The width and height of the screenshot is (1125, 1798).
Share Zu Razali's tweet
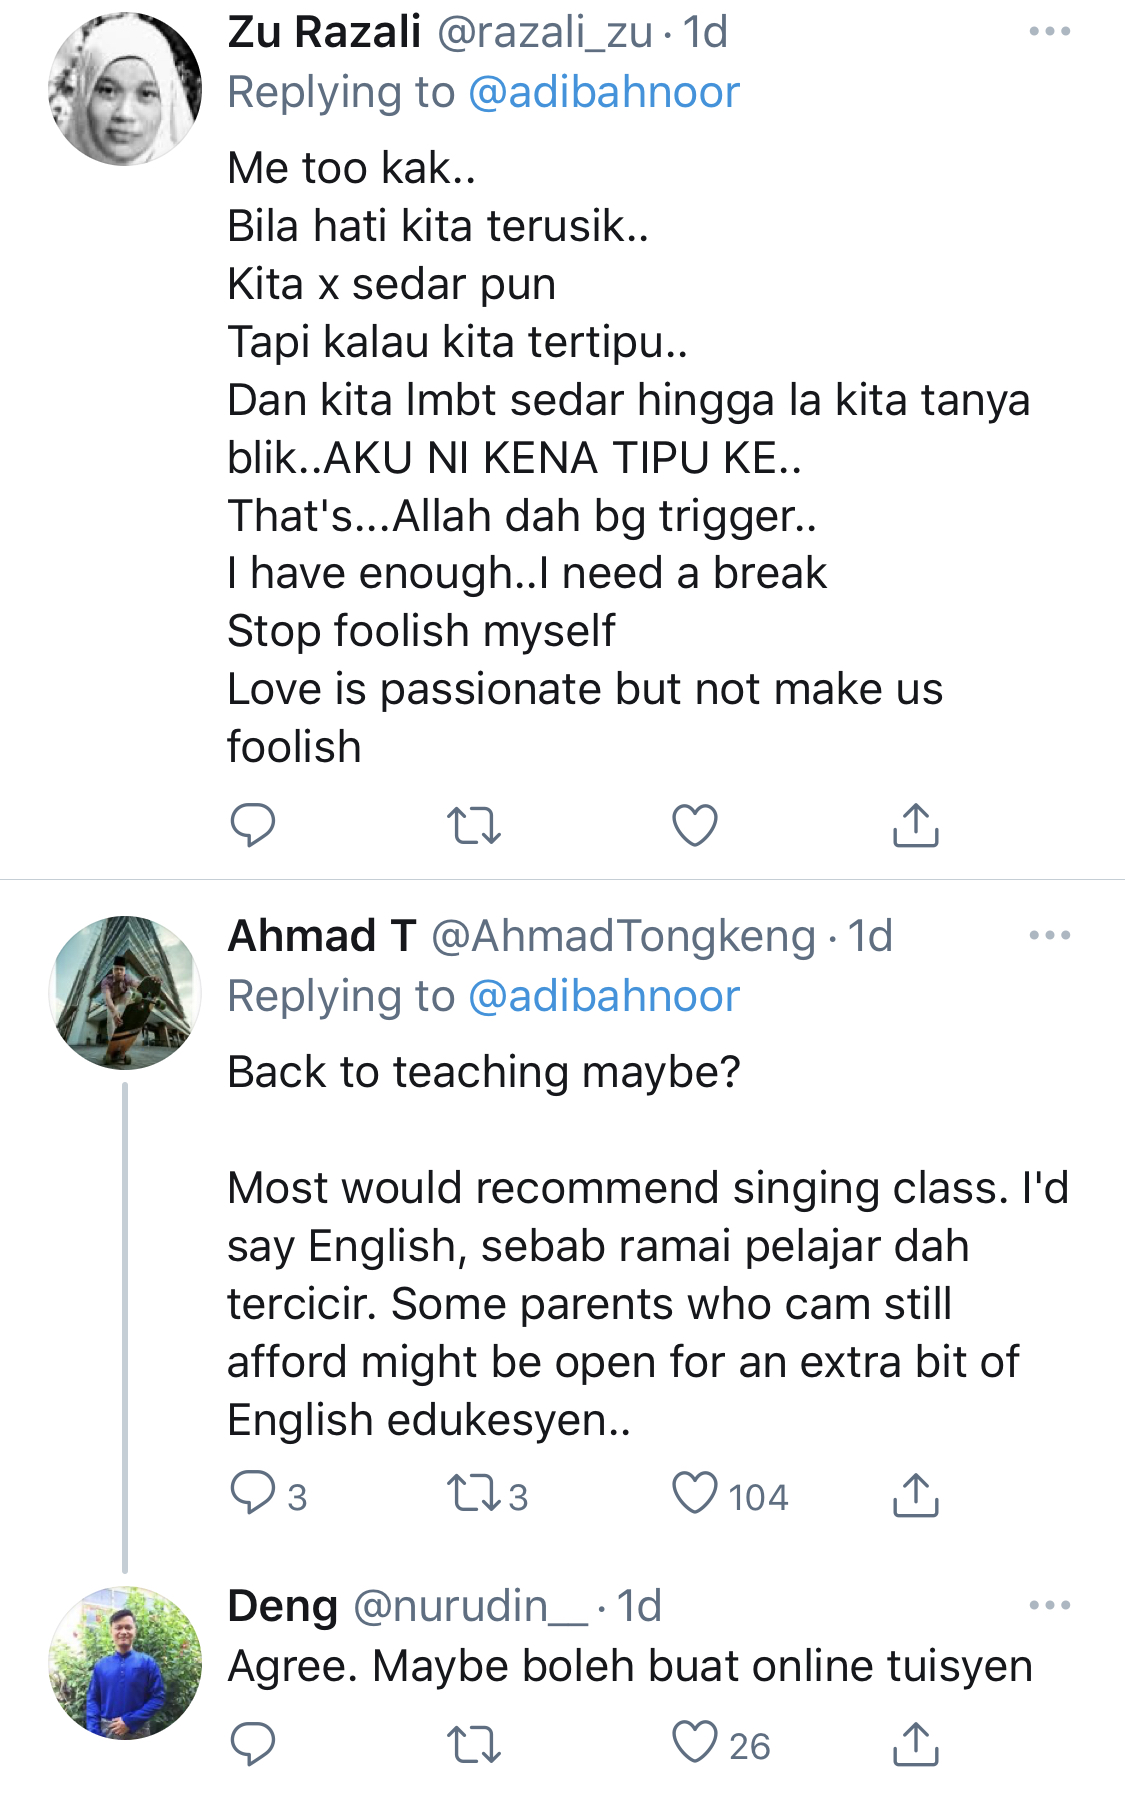[915, 825]
